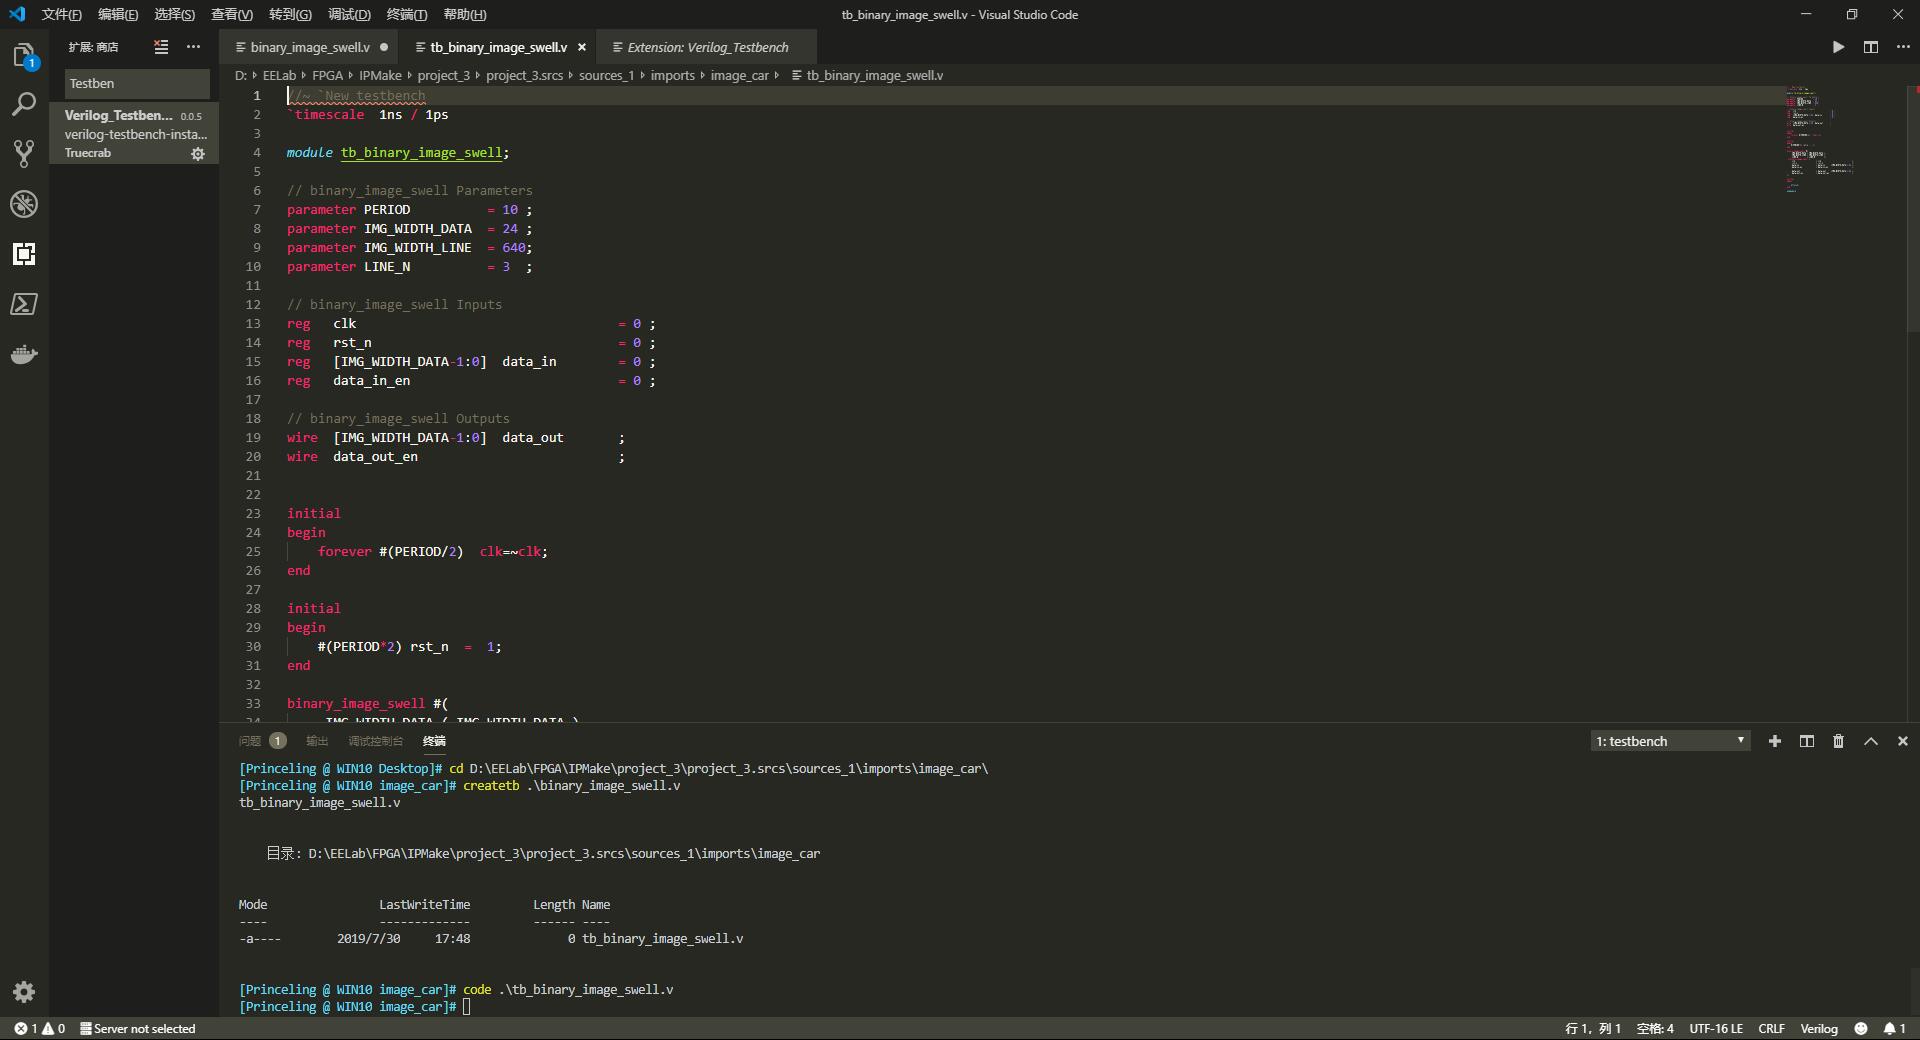This screenshot has width=1920, height=1040.
Task: Open the Manage gear at activity bar bottom
Action: coord(24,992)
